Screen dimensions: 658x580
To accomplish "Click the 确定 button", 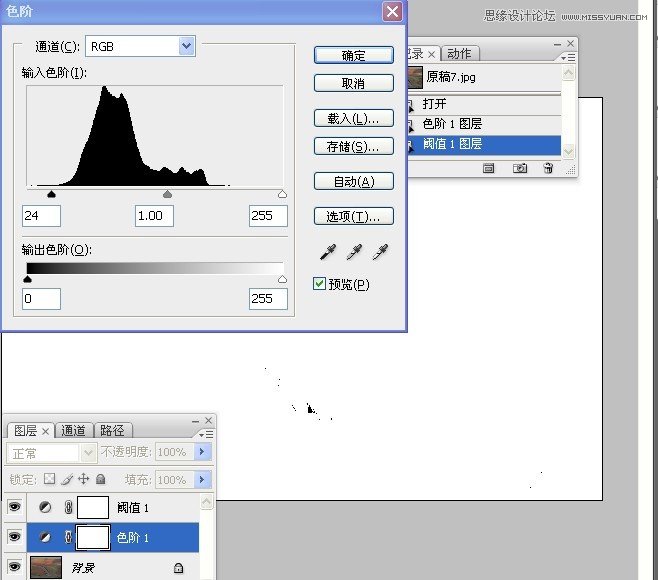I will click(x=354, y=55).
